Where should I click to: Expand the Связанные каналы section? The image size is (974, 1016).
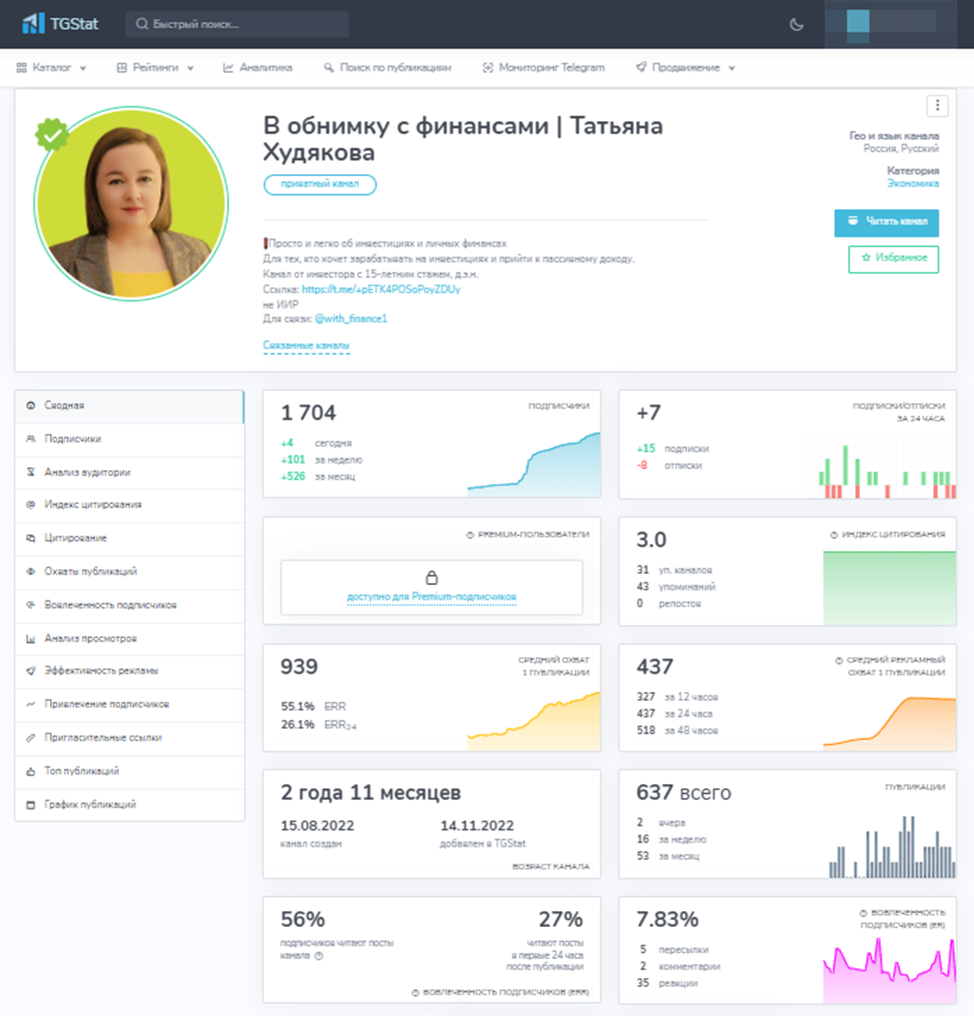(x=306, y=346)
